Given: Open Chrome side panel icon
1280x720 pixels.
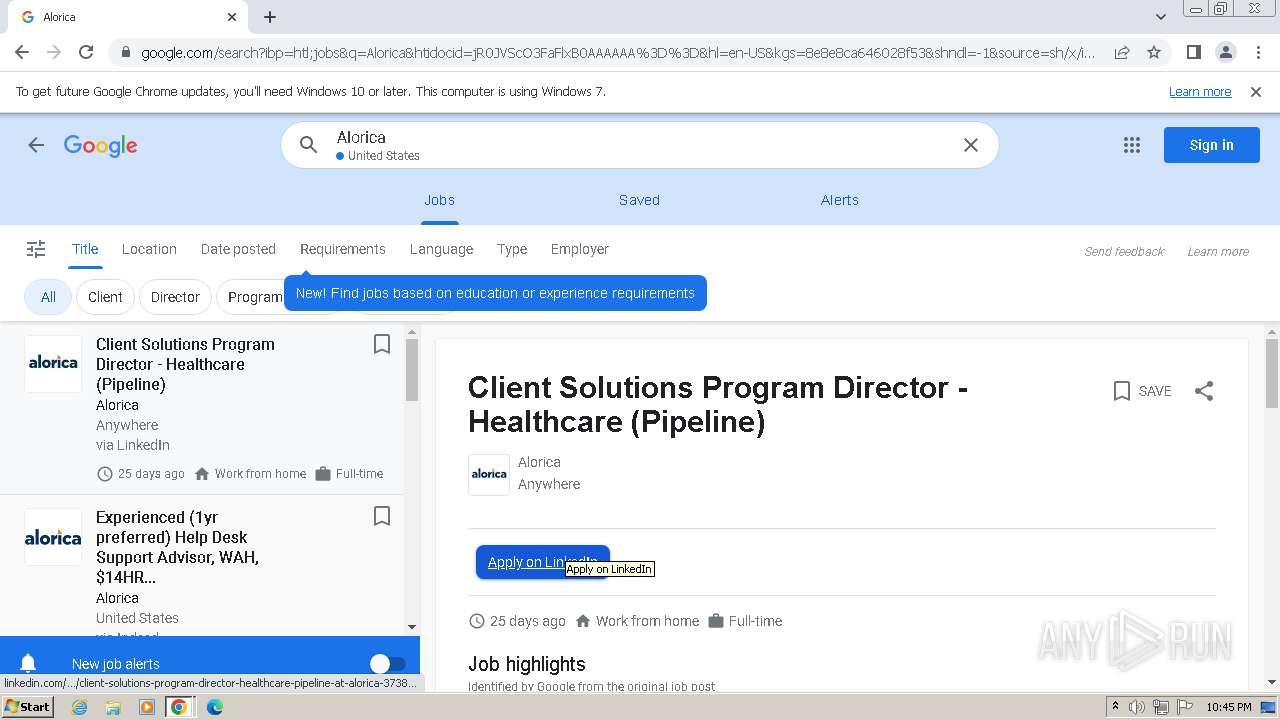Looking at the screenshot, I should point(1193,52).
